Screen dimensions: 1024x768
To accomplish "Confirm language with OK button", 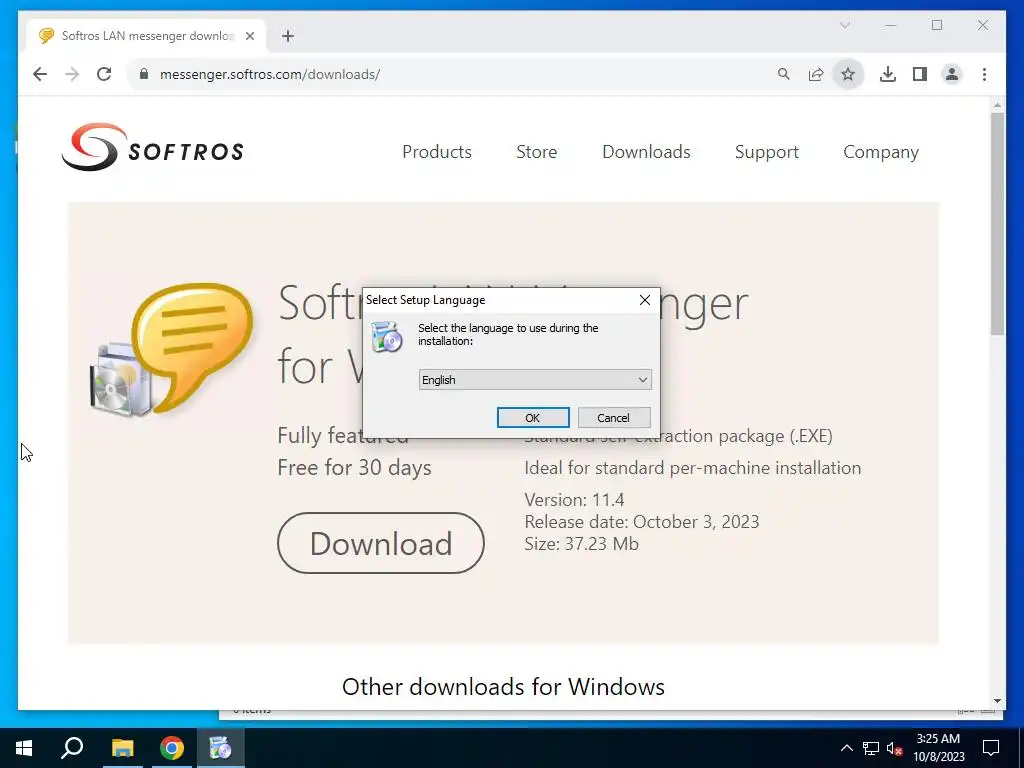I will (x=533, y=417).
